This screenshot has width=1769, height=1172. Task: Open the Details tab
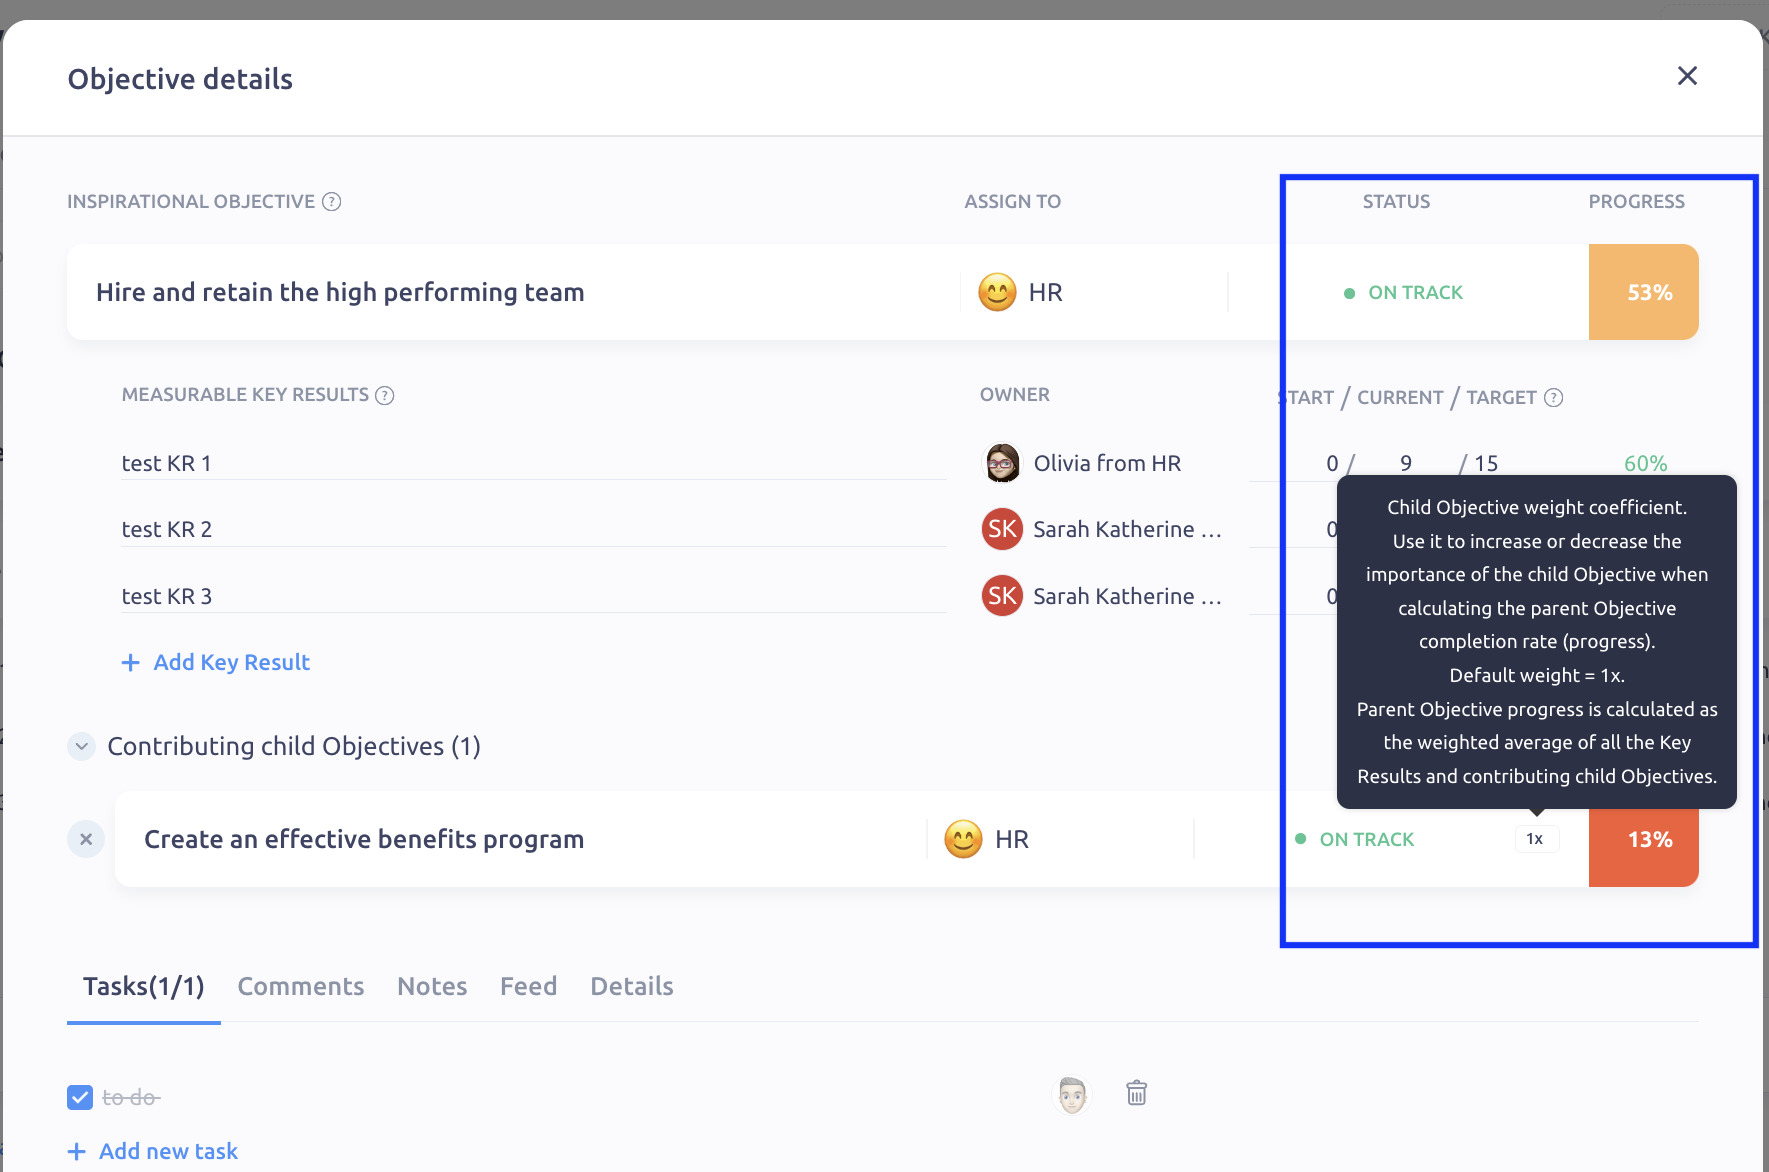pyautogui.click(x=632, y=987)
